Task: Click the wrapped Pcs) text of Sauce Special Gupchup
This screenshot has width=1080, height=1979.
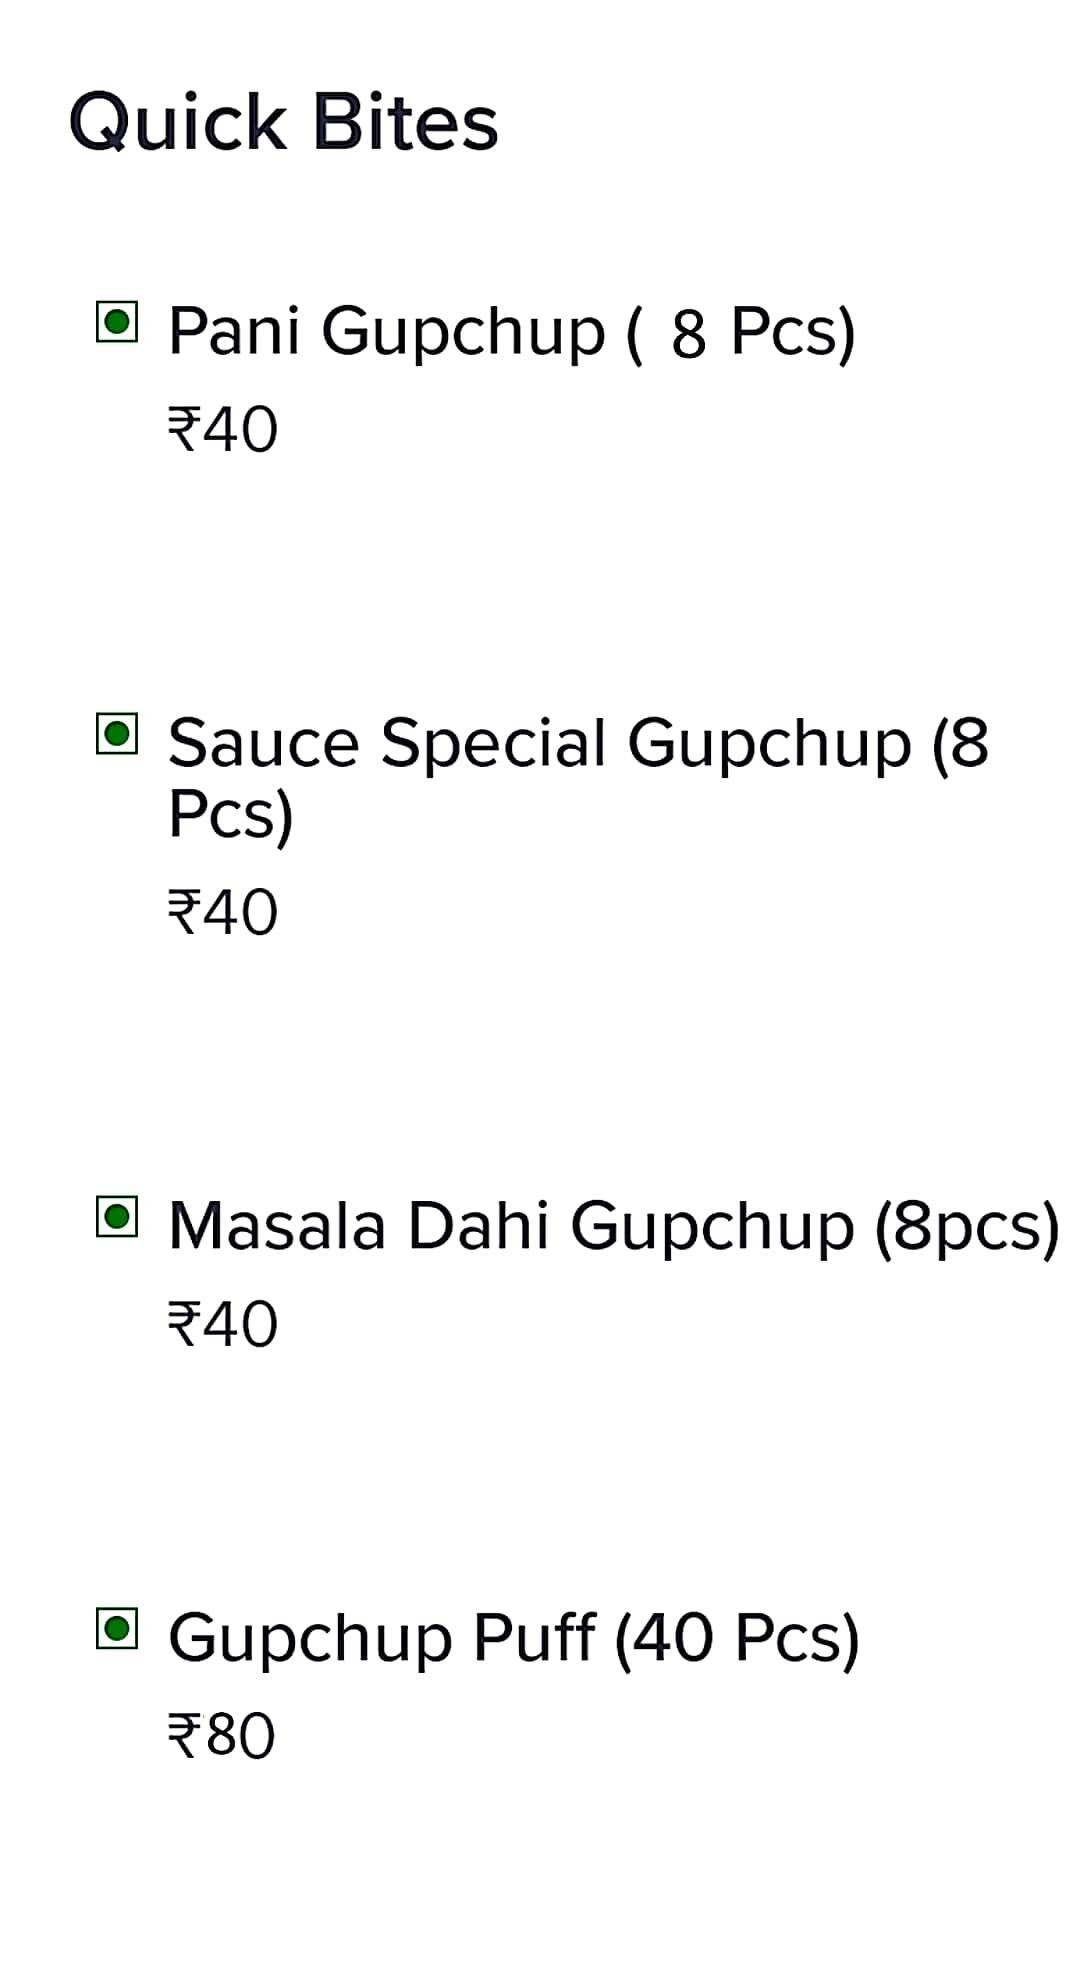Action: [x=230, y=815]
